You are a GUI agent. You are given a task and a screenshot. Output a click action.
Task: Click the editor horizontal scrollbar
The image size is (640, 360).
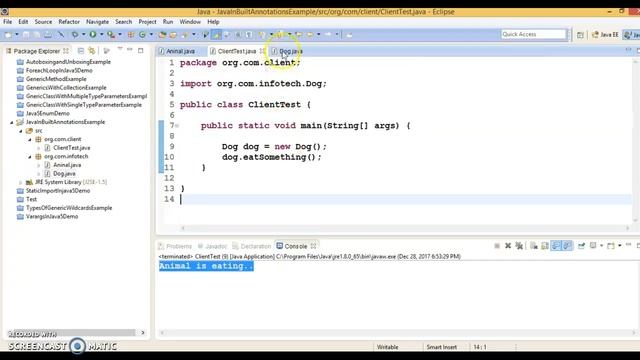point(405,228)
